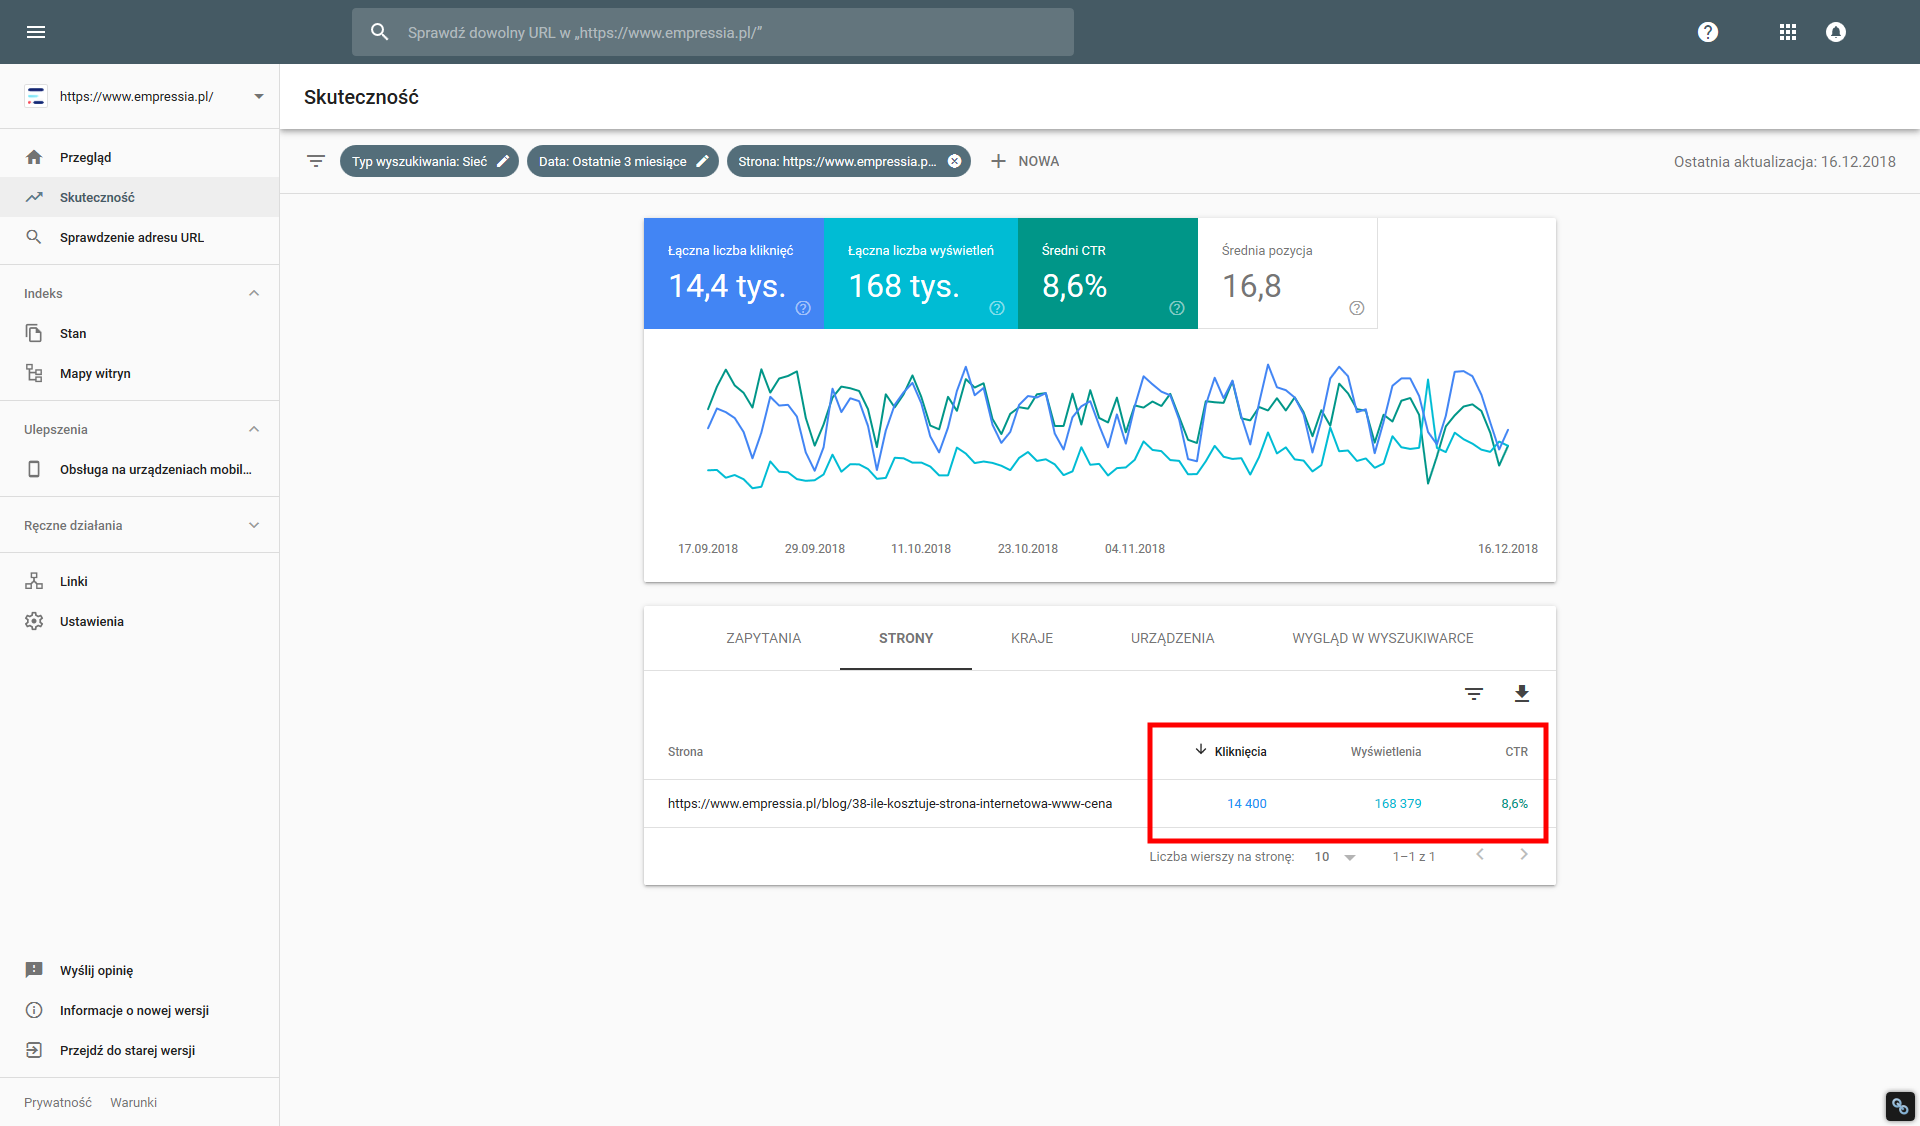Click the plus icon for NOWA filter
The height and width of the screenshot is (1126, 1920).
point(998,161)
